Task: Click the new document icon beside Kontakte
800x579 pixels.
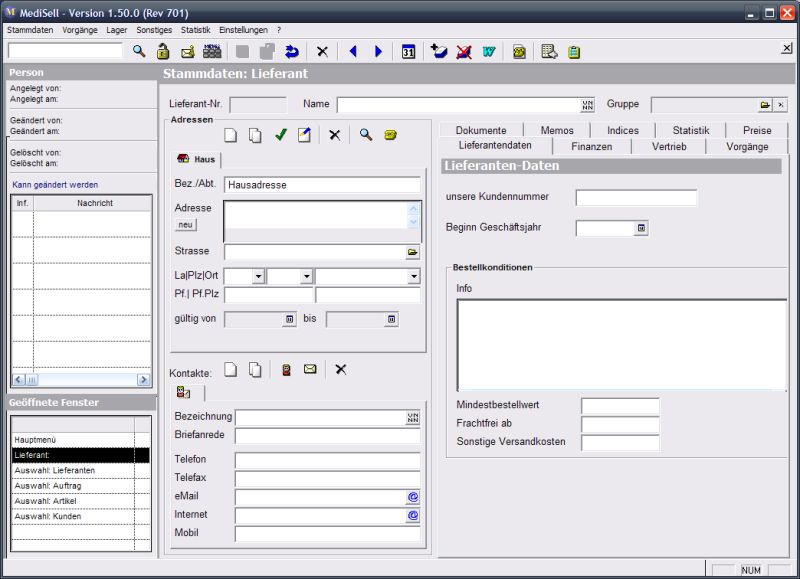Action: (x=230, y=368)
